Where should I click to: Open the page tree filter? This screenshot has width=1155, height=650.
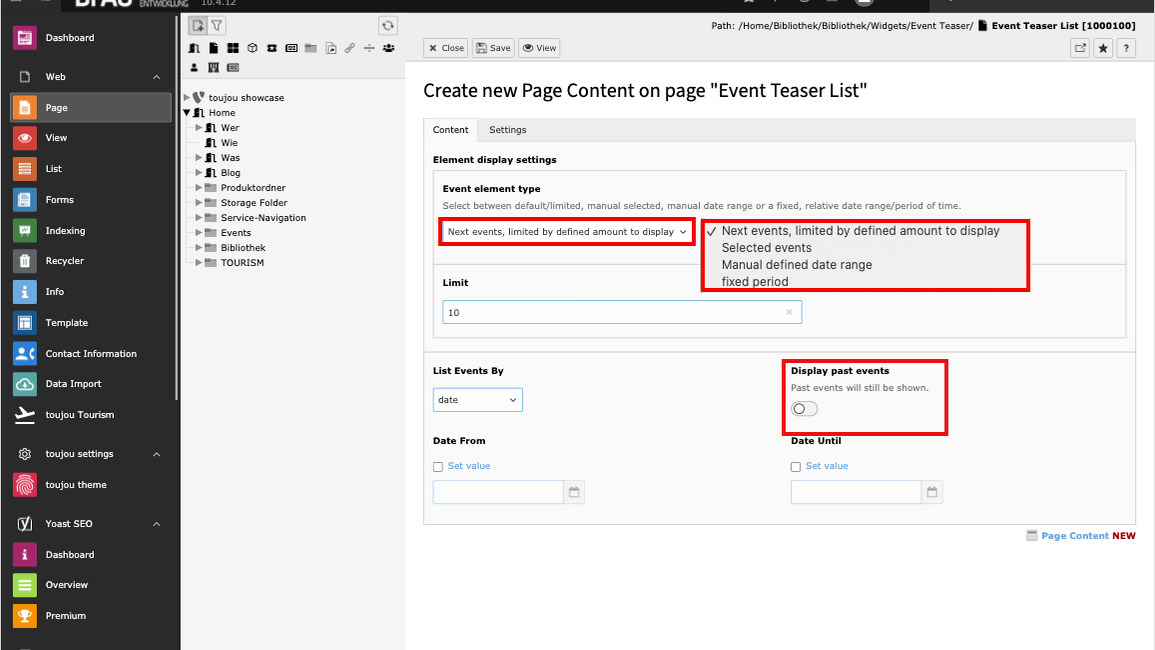coord(217,25)
